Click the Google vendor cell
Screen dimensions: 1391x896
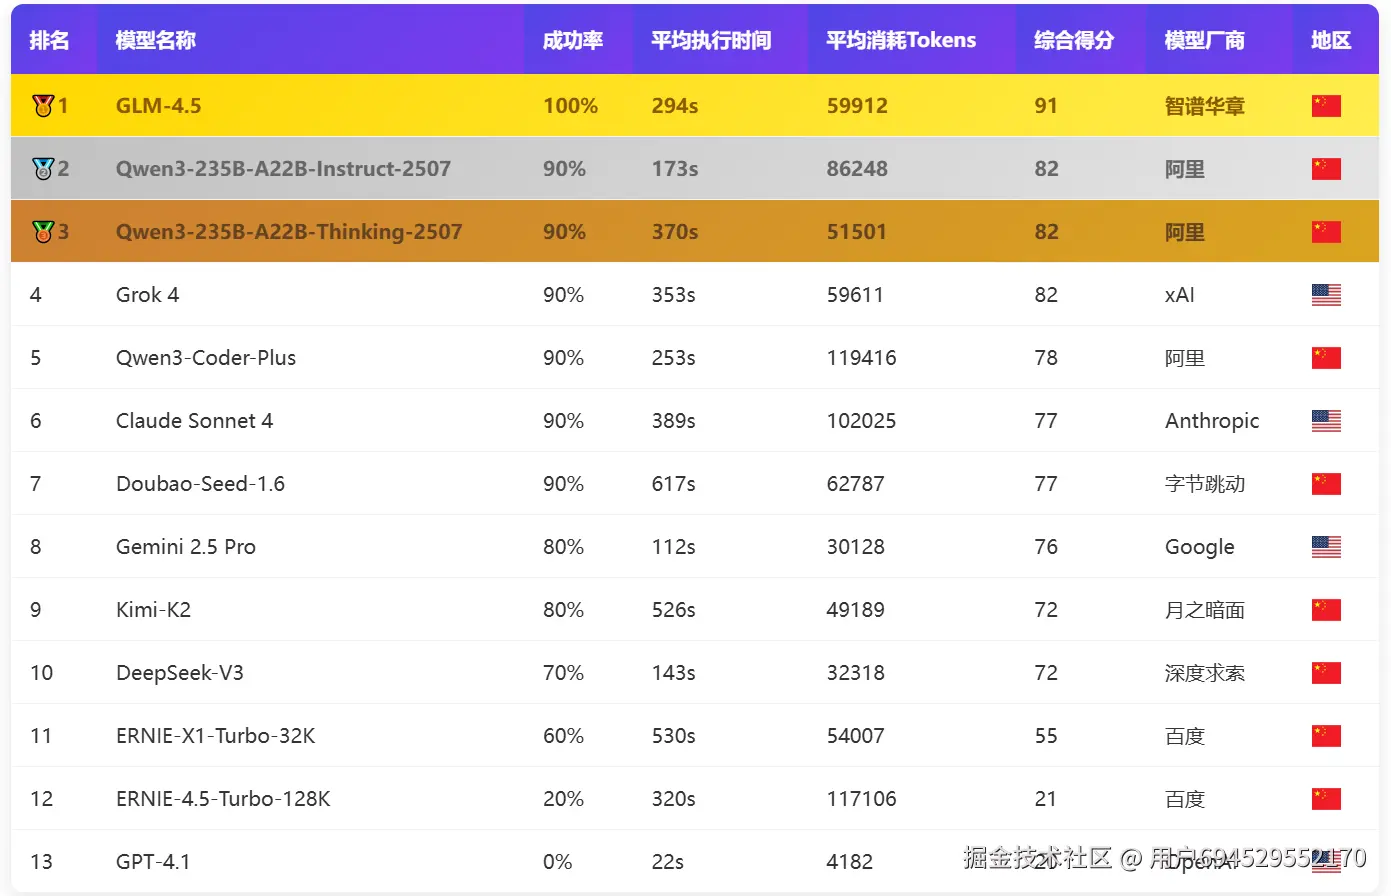[1200, 547]
